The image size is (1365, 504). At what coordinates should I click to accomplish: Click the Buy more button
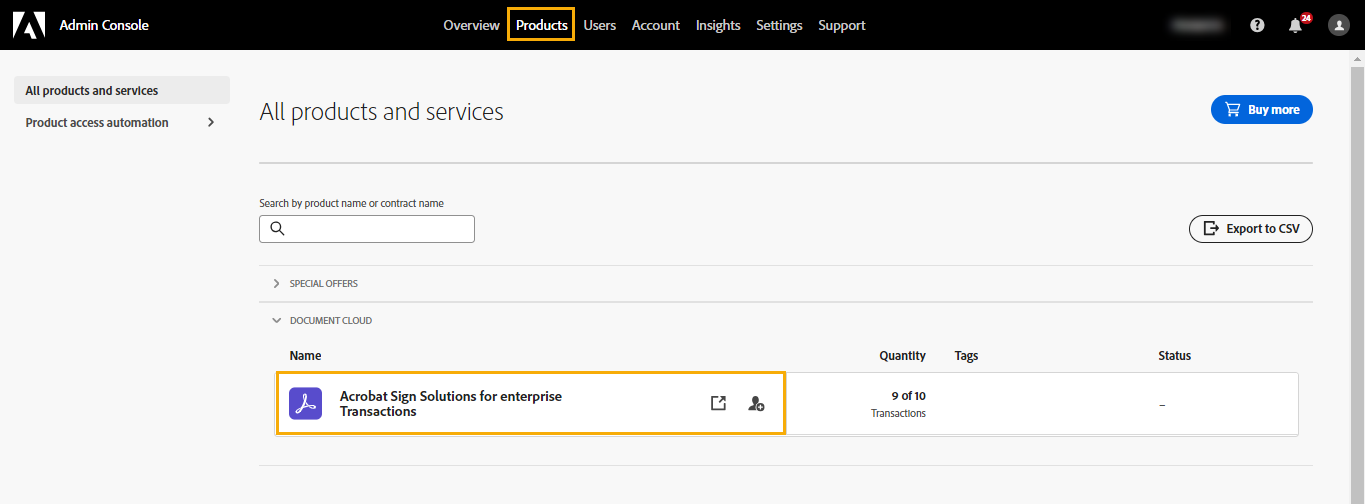click(x=1261, y=110)
